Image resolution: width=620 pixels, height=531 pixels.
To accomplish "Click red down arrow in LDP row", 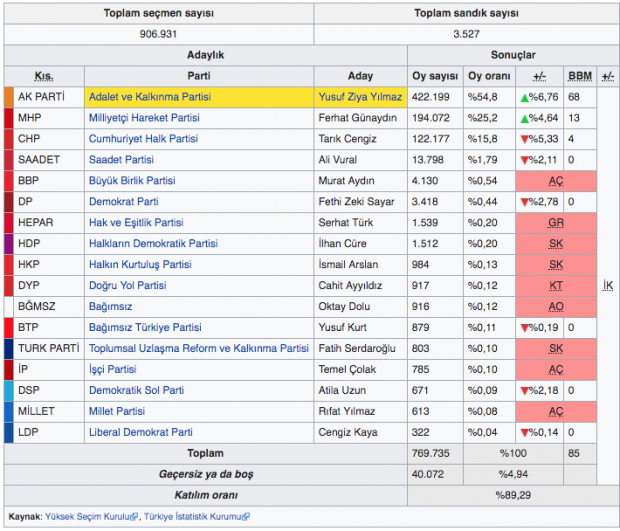I will (524, 432).
